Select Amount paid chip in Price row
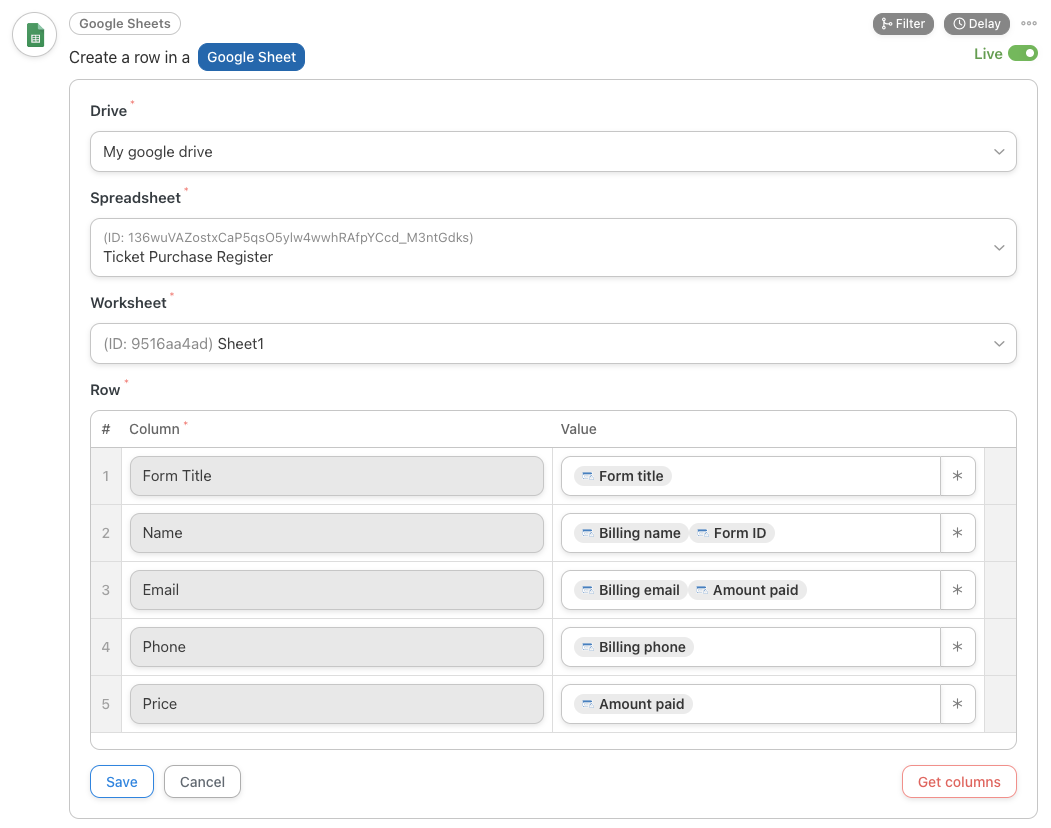Screen dimensions: 1051x828 coord(633,704)
